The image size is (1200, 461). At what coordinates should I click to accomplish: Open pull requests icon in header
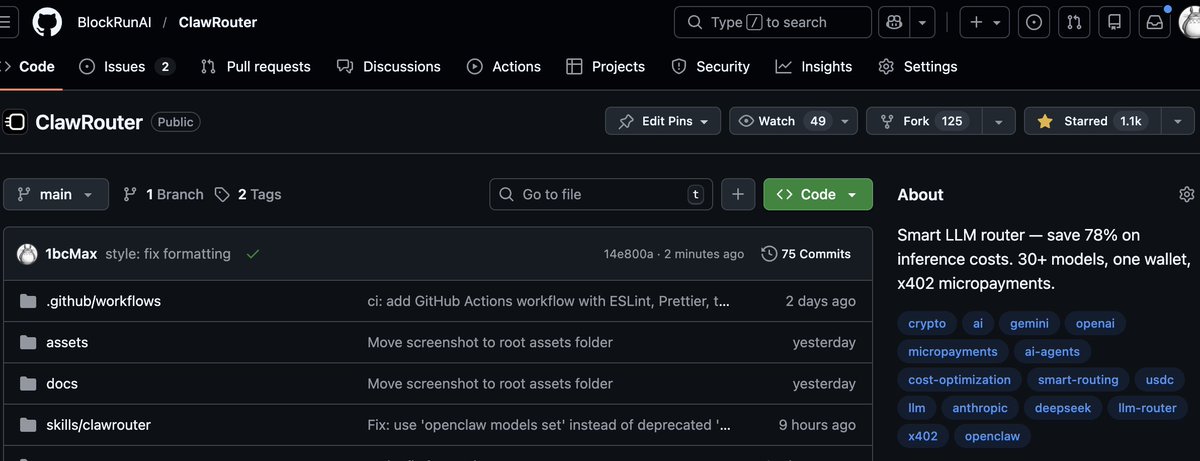tap(1074, 22)
